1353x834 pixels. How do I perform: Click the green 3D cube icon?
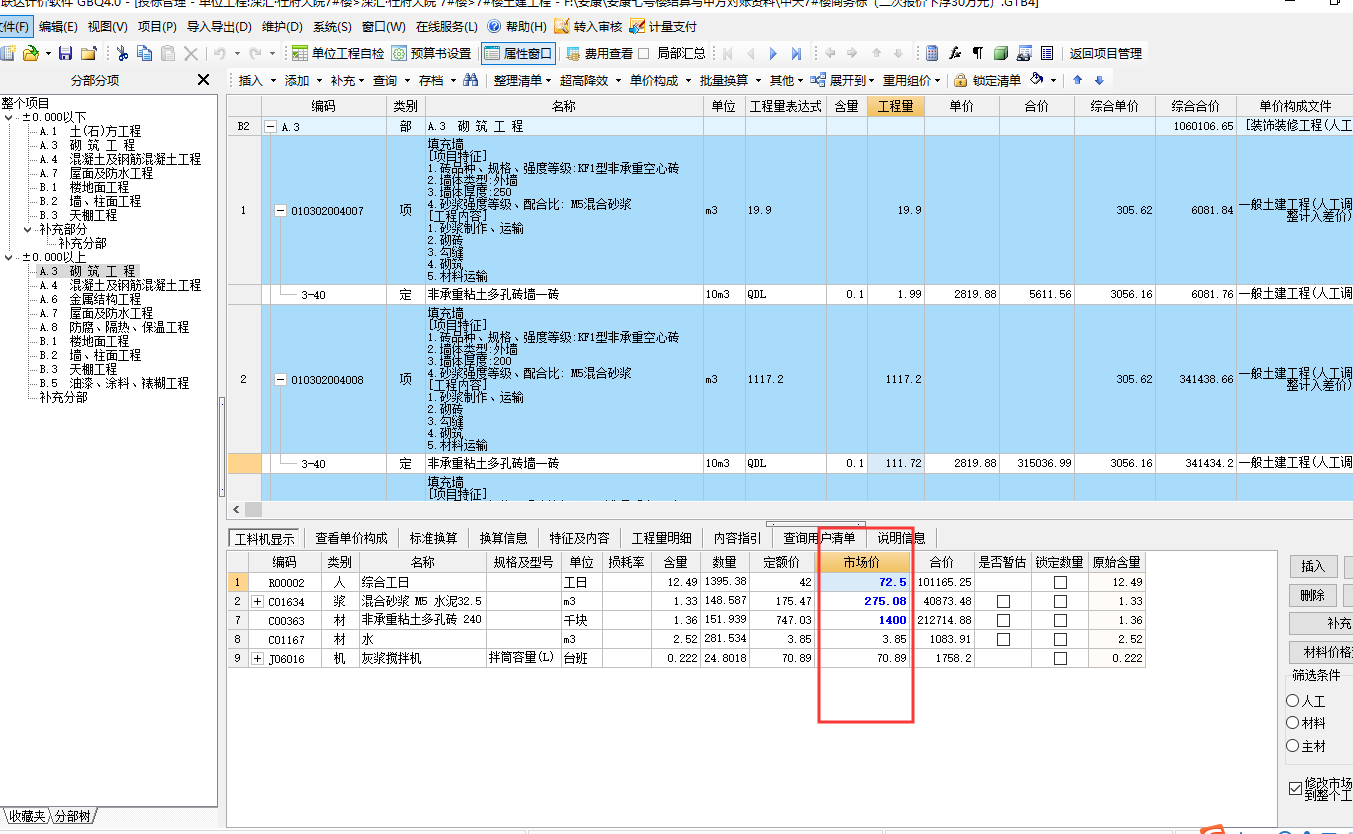click(1000, 53)
